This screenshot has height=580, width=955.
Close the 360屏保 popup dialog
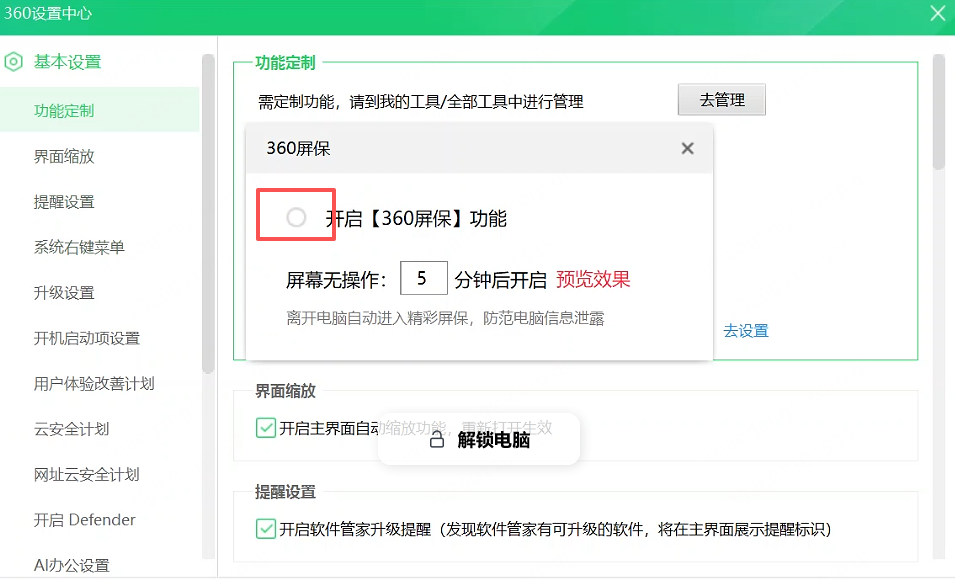point(687,149)
